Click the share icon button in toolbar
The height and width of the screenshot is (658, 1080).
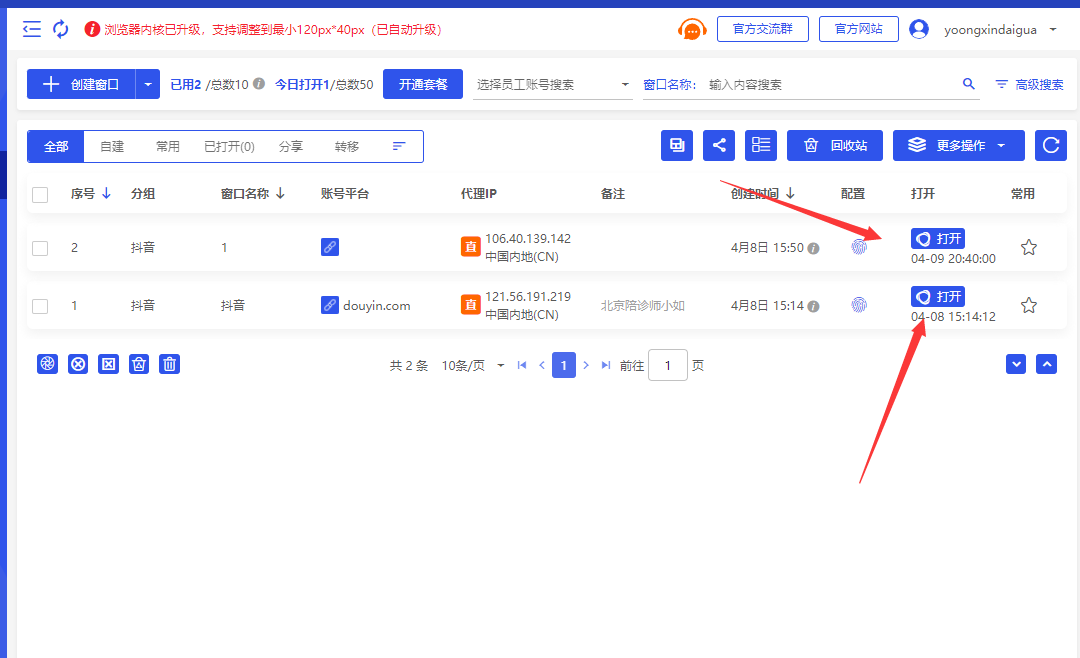point(719,145)
